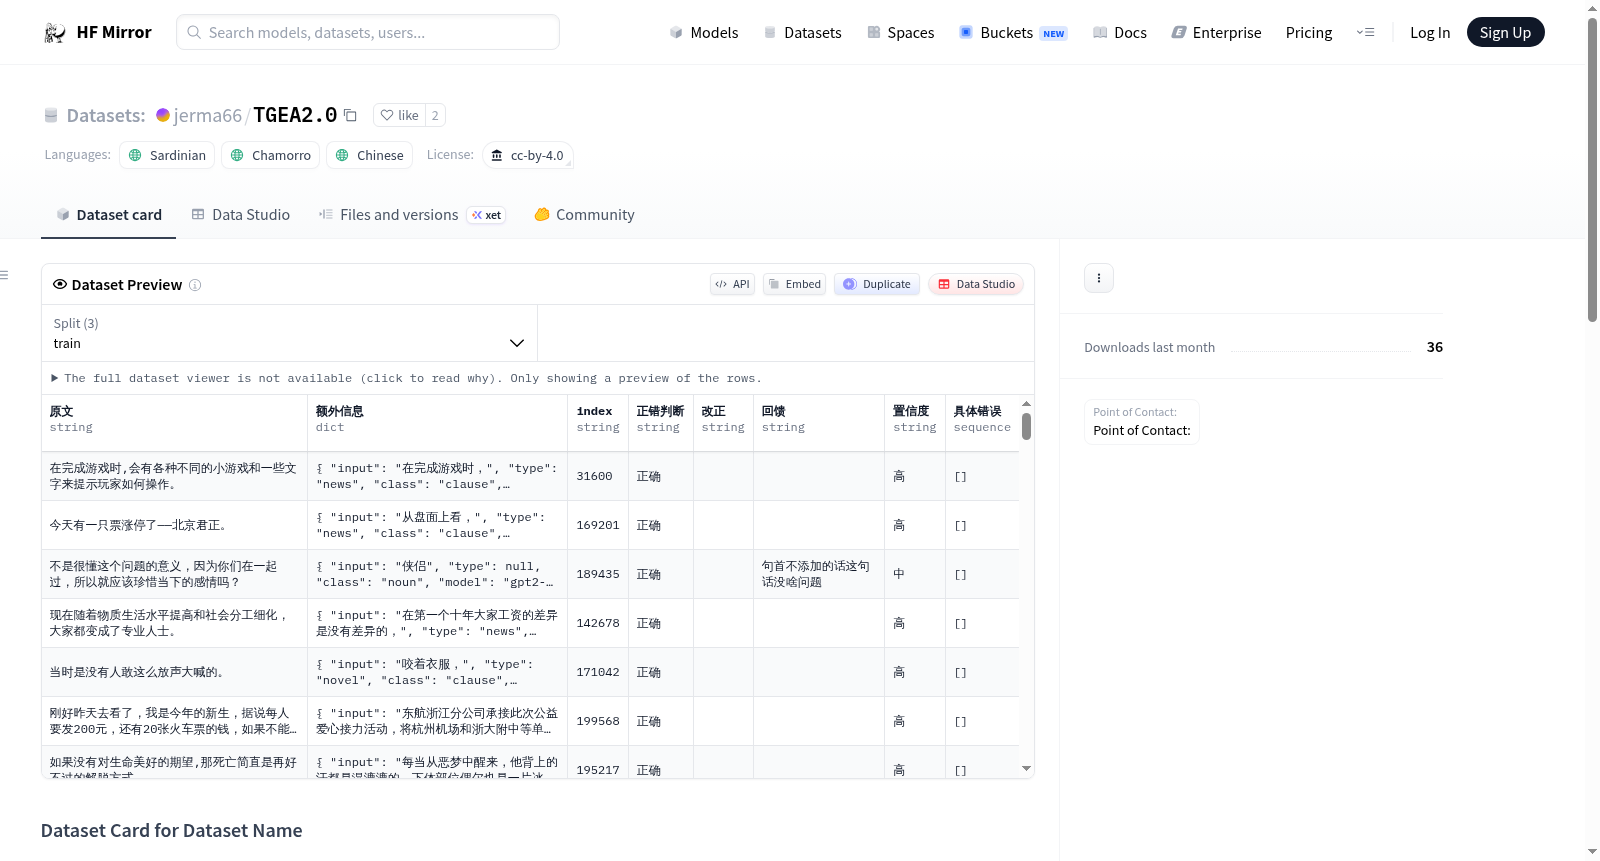Image resolution: width=1600 pixels, height=861 pixels.
Task: Click the info icon next to Dataset Preview
Action: (195, 285)
